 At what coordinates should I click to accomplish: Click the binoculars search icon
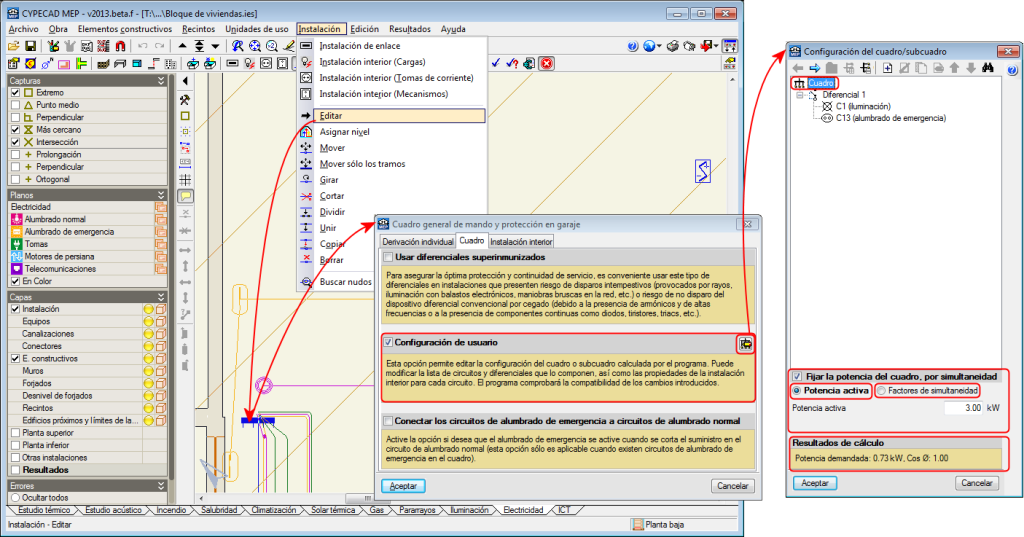(987, 68)
